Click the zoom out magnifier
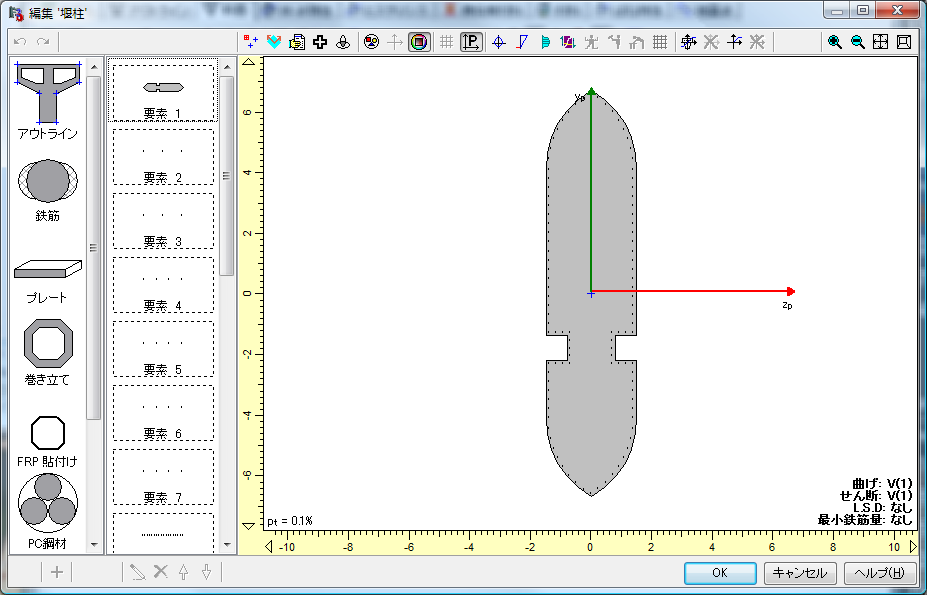Image resolution: width=927 pixels, height=595 pixels. click(857, 42)
